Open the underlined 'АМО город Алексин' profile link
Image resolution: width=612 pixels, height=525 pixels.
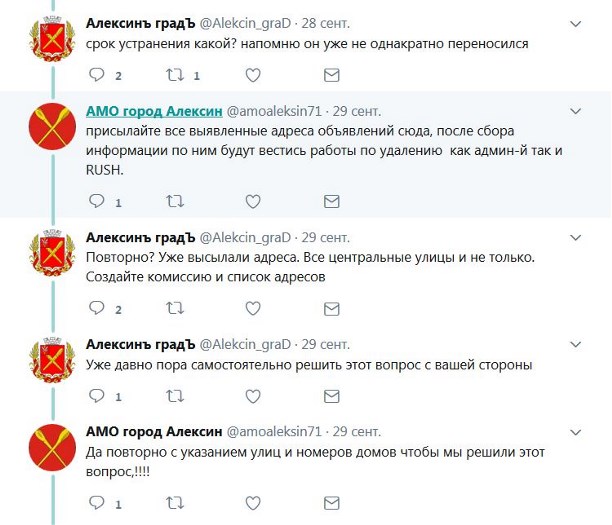154,111
